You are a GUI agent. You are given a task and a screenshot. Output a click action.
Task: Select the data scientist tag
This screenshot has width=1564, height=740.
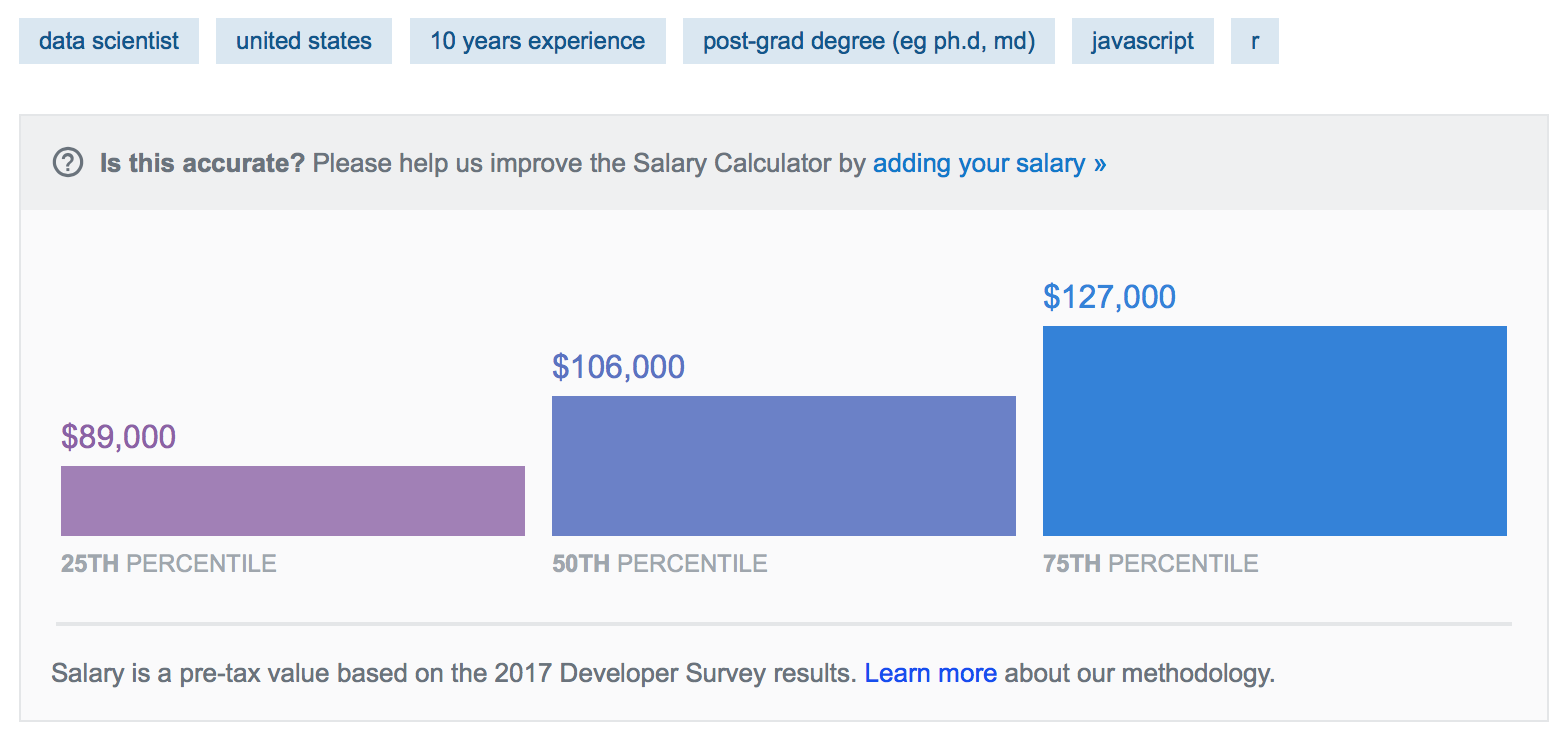109,41
